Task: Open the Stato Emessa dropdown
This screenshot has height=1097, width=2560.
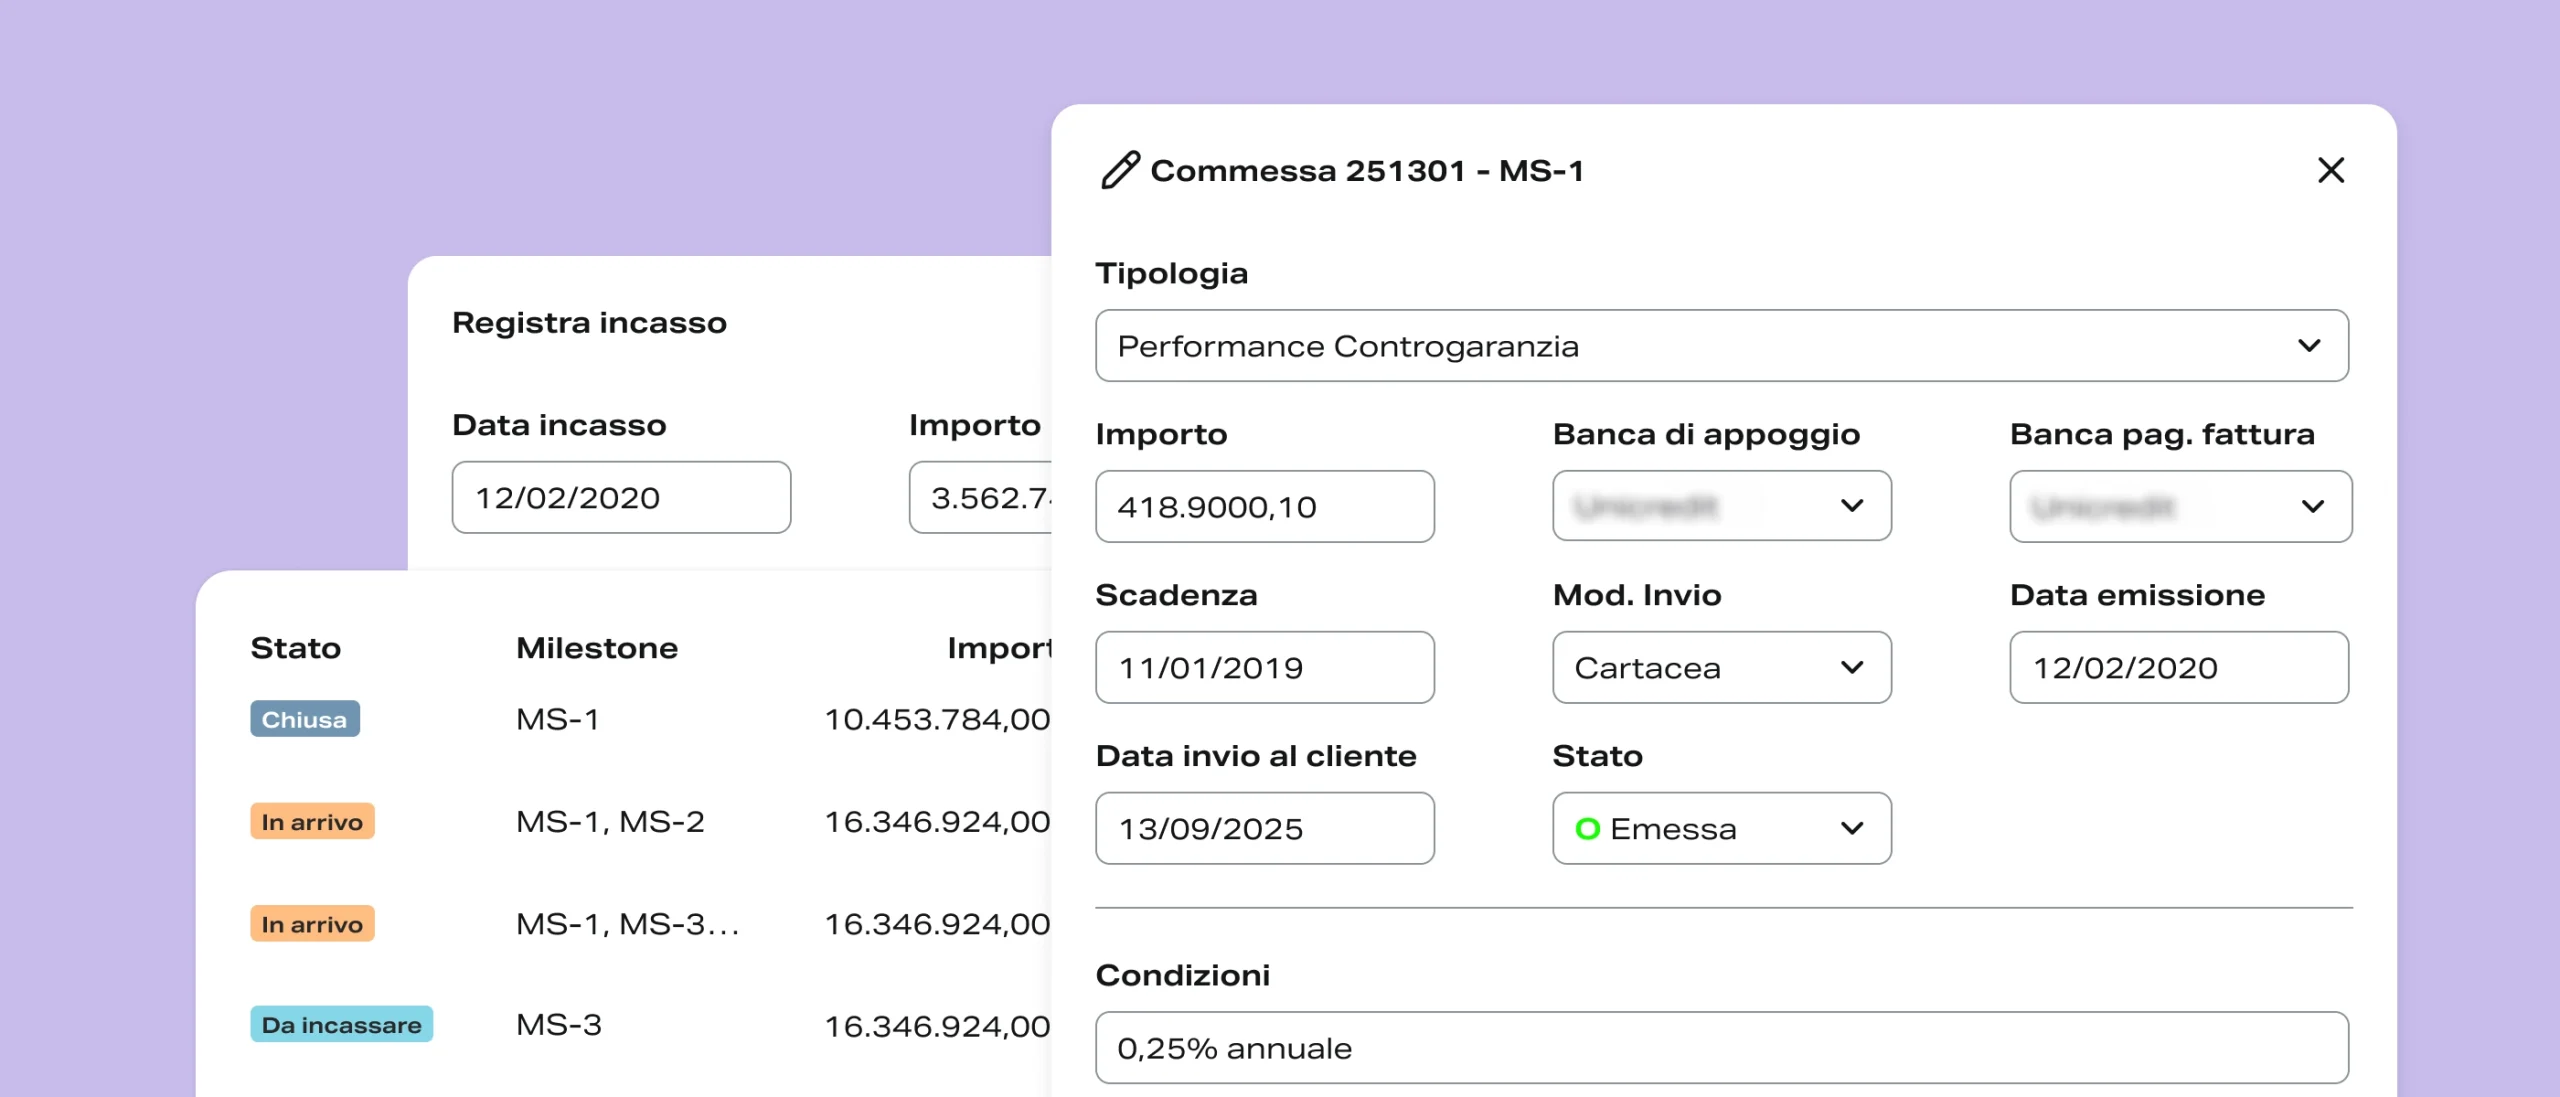Action: [1722, 828]
